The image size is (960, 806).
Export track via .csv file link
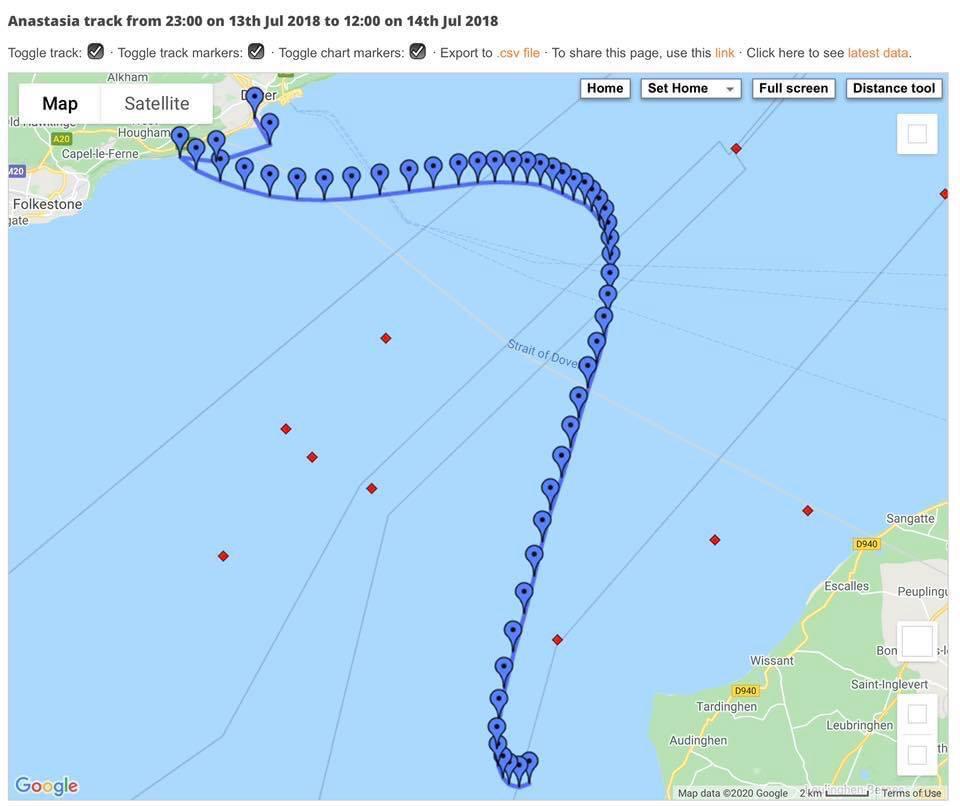518,53
